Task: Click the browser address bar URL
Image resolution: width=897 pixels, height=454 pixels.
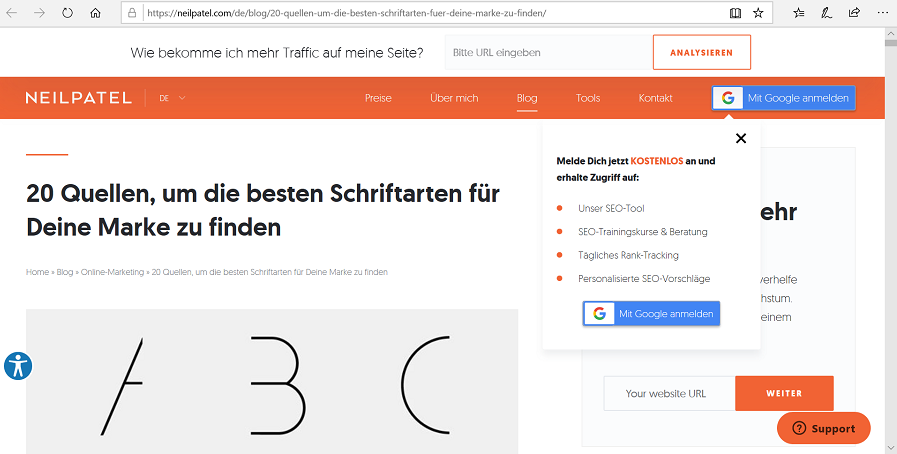Action: click(x=347, y=13)
